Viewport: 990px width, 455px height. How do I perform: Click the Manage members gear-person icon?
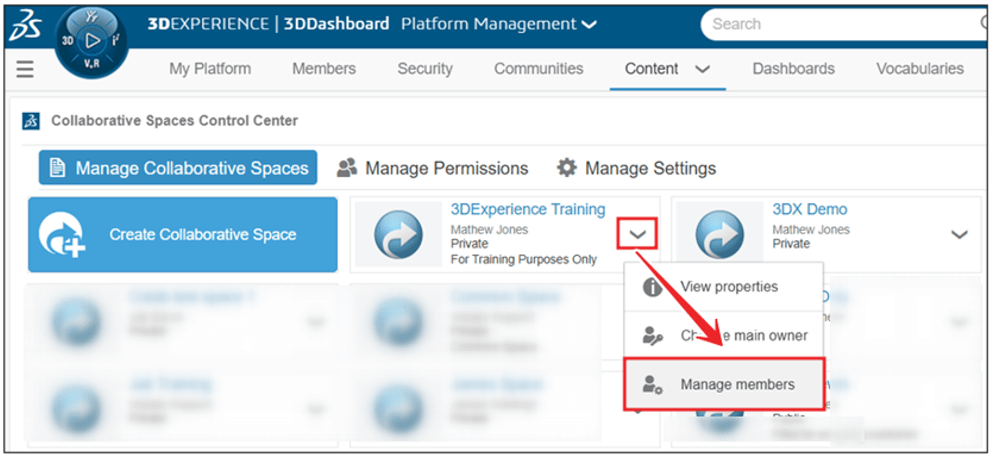(652, 385)
